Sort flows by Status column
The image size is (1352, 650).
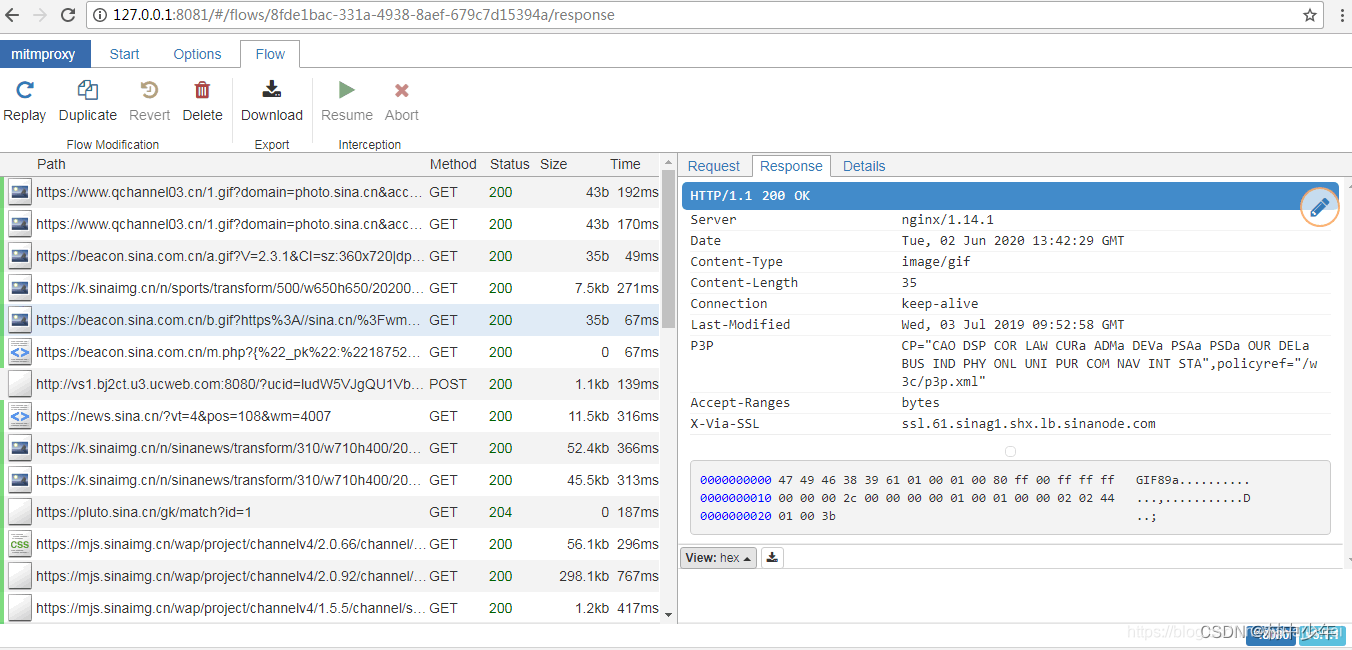[x=510, y=164]
